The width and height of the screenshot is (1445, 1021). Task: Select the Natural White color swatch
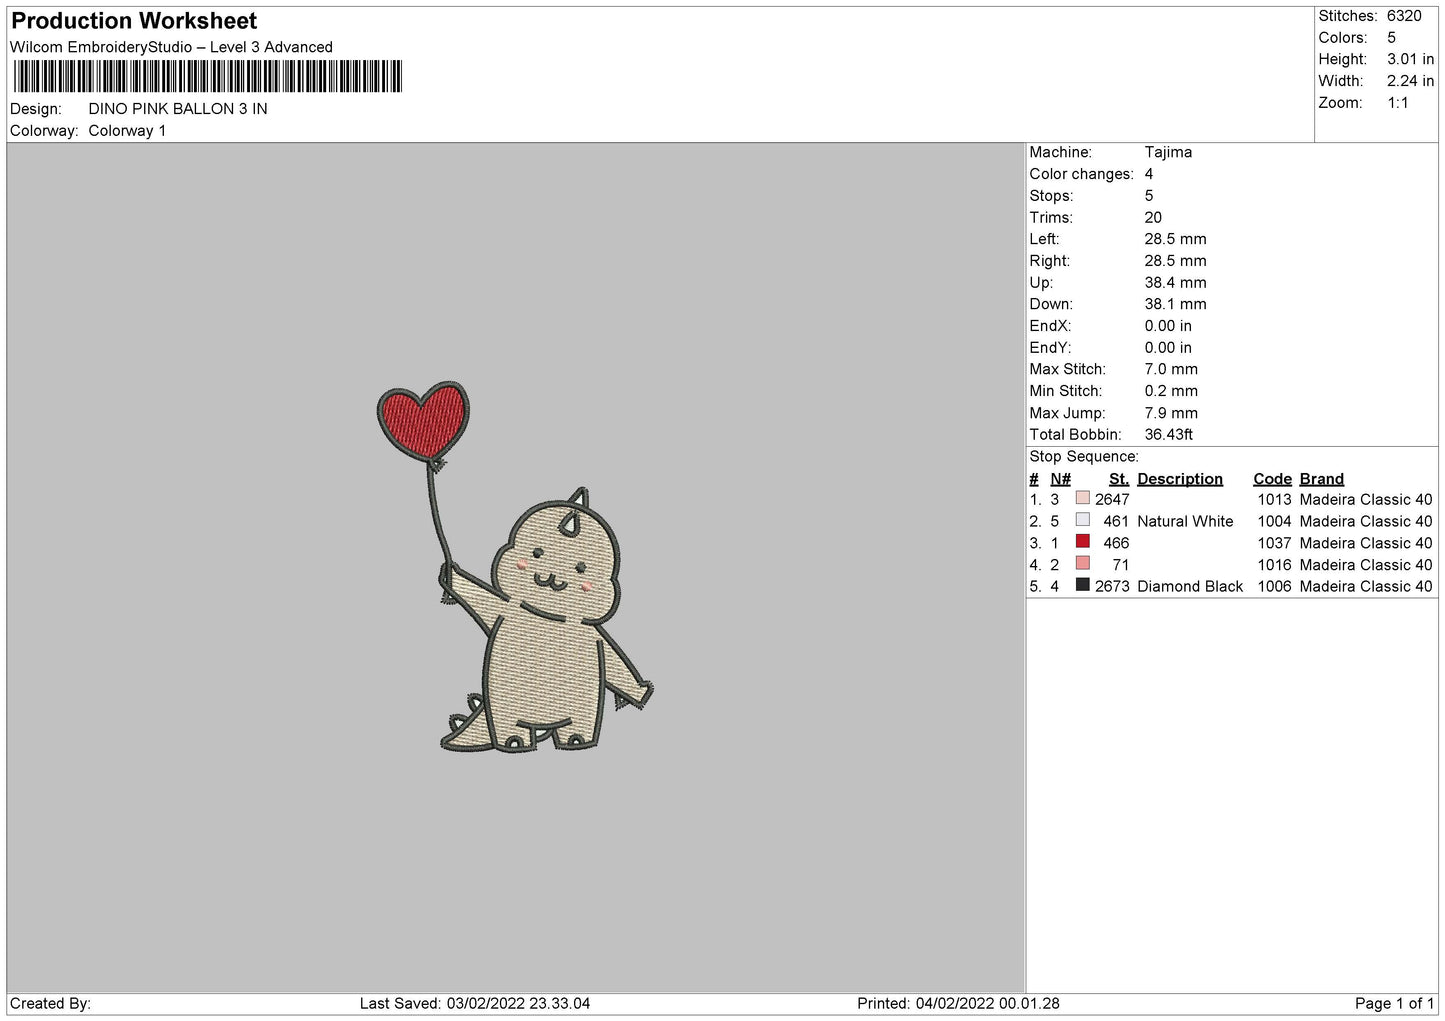[x=1082, y=520]
